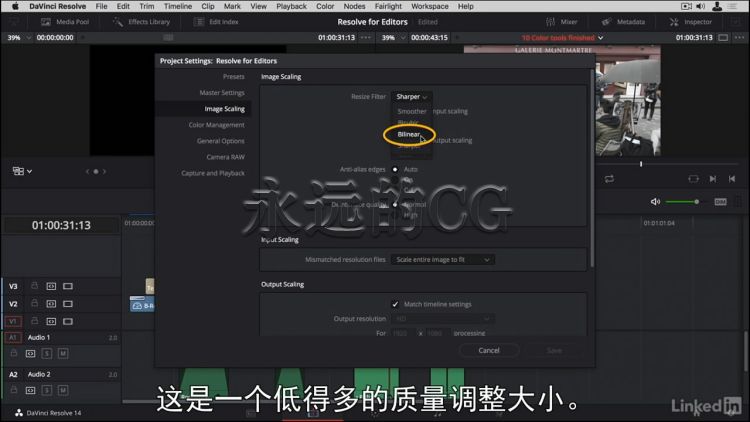
Task: Show the Metadata panel
Action: click(623, 22)
